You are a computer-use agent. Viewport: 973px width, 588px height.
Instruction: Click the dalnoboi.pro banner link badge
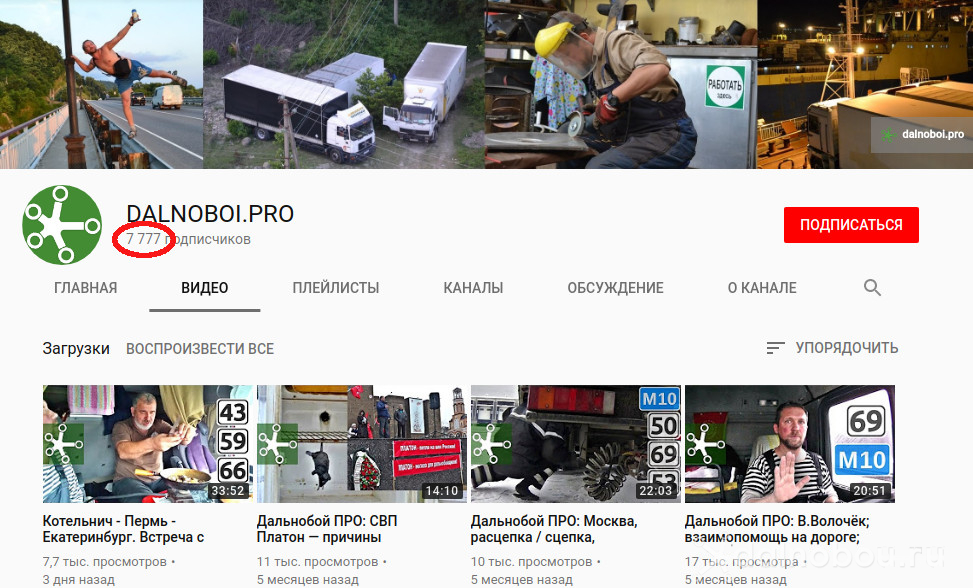921,133
